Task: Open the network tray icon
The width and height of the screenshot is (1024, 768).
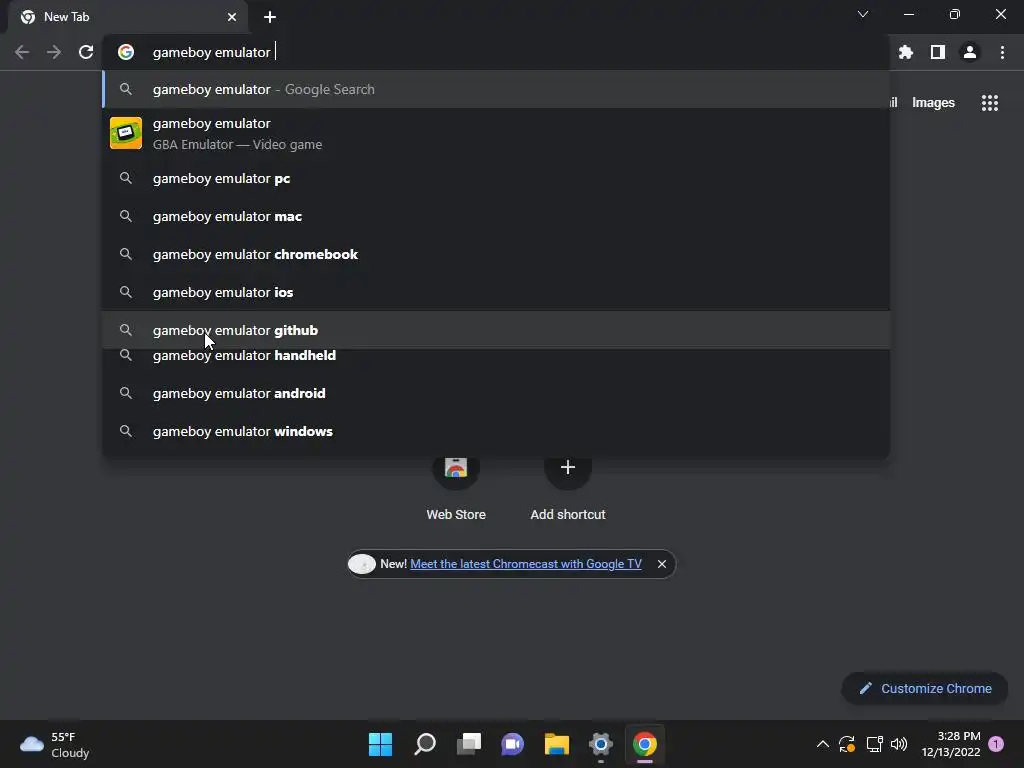Action: coord(874,744)
